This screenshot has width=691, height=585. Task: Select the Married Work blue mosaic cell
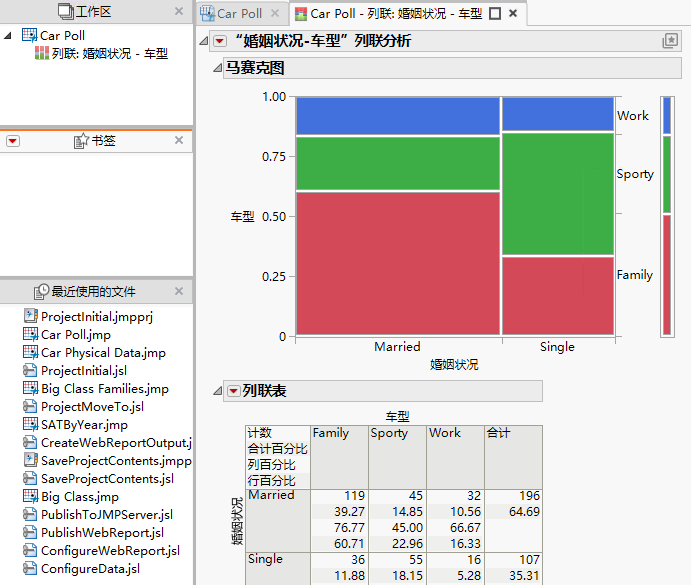coord(398,116)
